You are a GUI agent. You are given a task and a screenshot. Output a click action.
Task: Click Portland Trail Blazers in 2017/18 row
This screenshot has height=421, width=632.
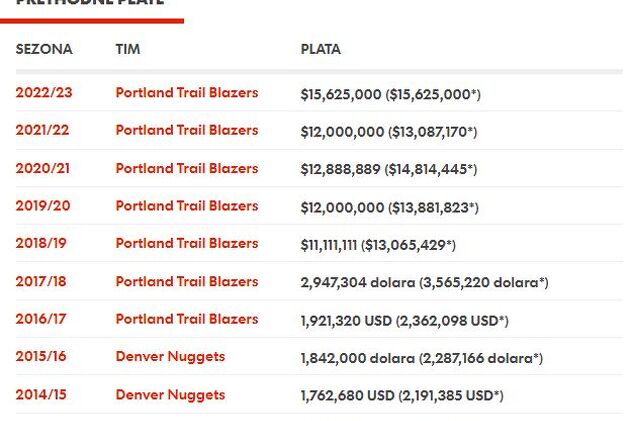point(186,281)
